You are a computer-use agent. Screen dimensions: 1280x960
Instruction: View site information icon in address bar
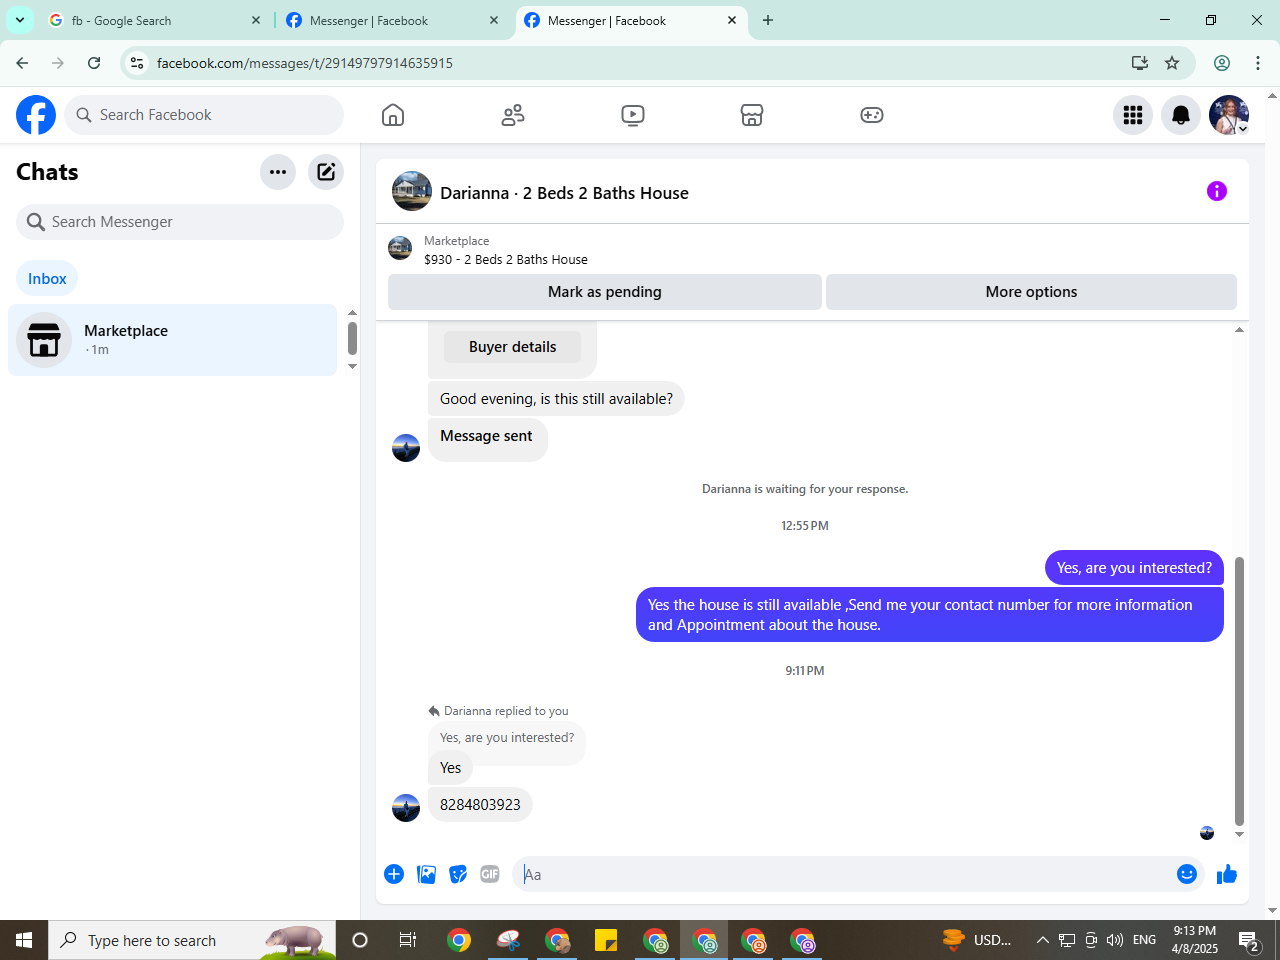(137, 63)
